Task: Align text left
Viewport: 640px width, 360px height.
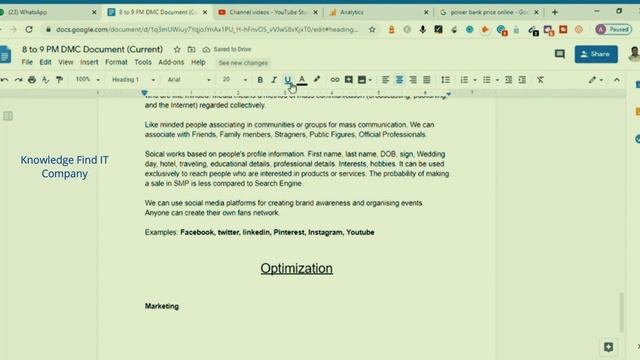Action: 385,80
